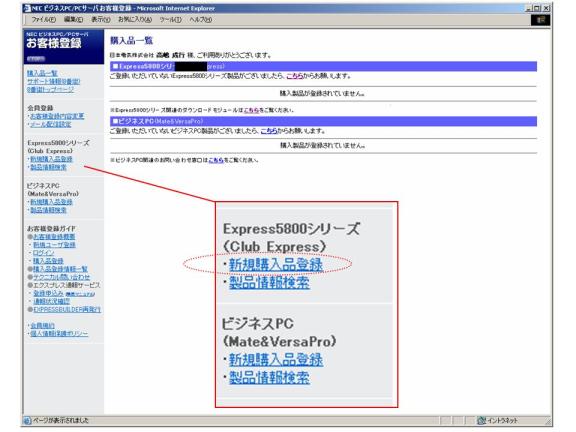
Task: Minimize the Internet Explorer window
Action: point(529,8)
